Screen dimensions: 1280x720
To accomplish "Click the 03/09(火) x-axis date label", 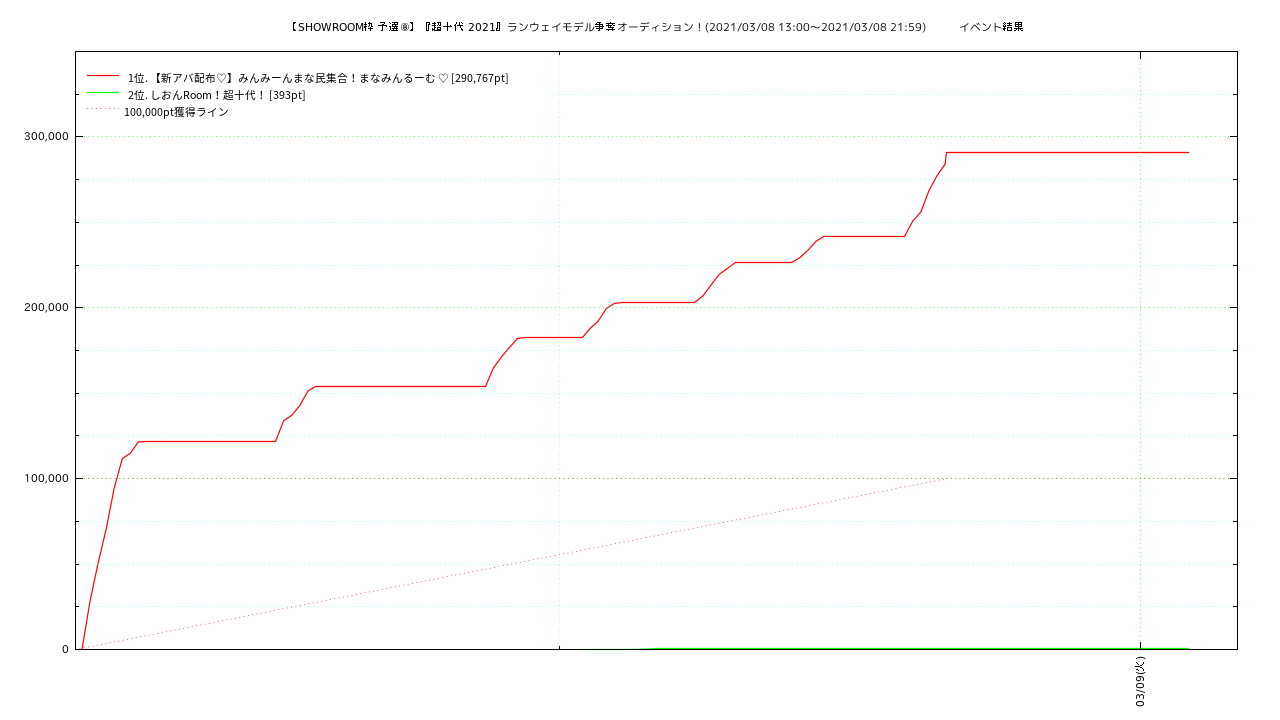I will tap(1140, 682).
